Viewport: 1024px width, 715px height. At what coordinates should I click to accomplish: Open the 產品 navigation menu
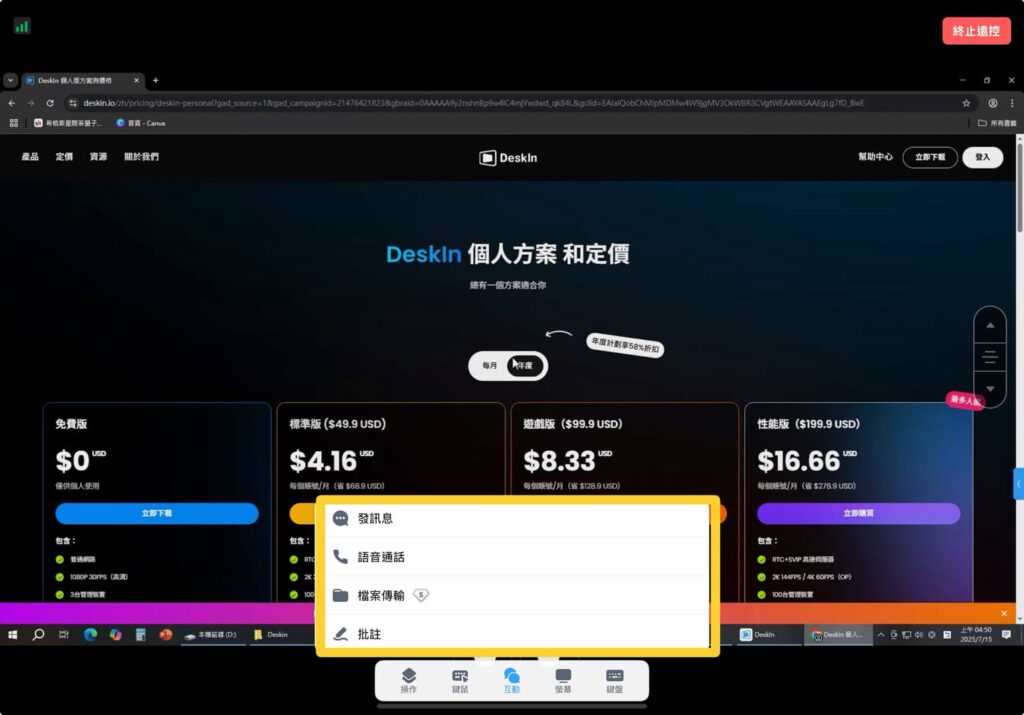[x=30, y=157]
